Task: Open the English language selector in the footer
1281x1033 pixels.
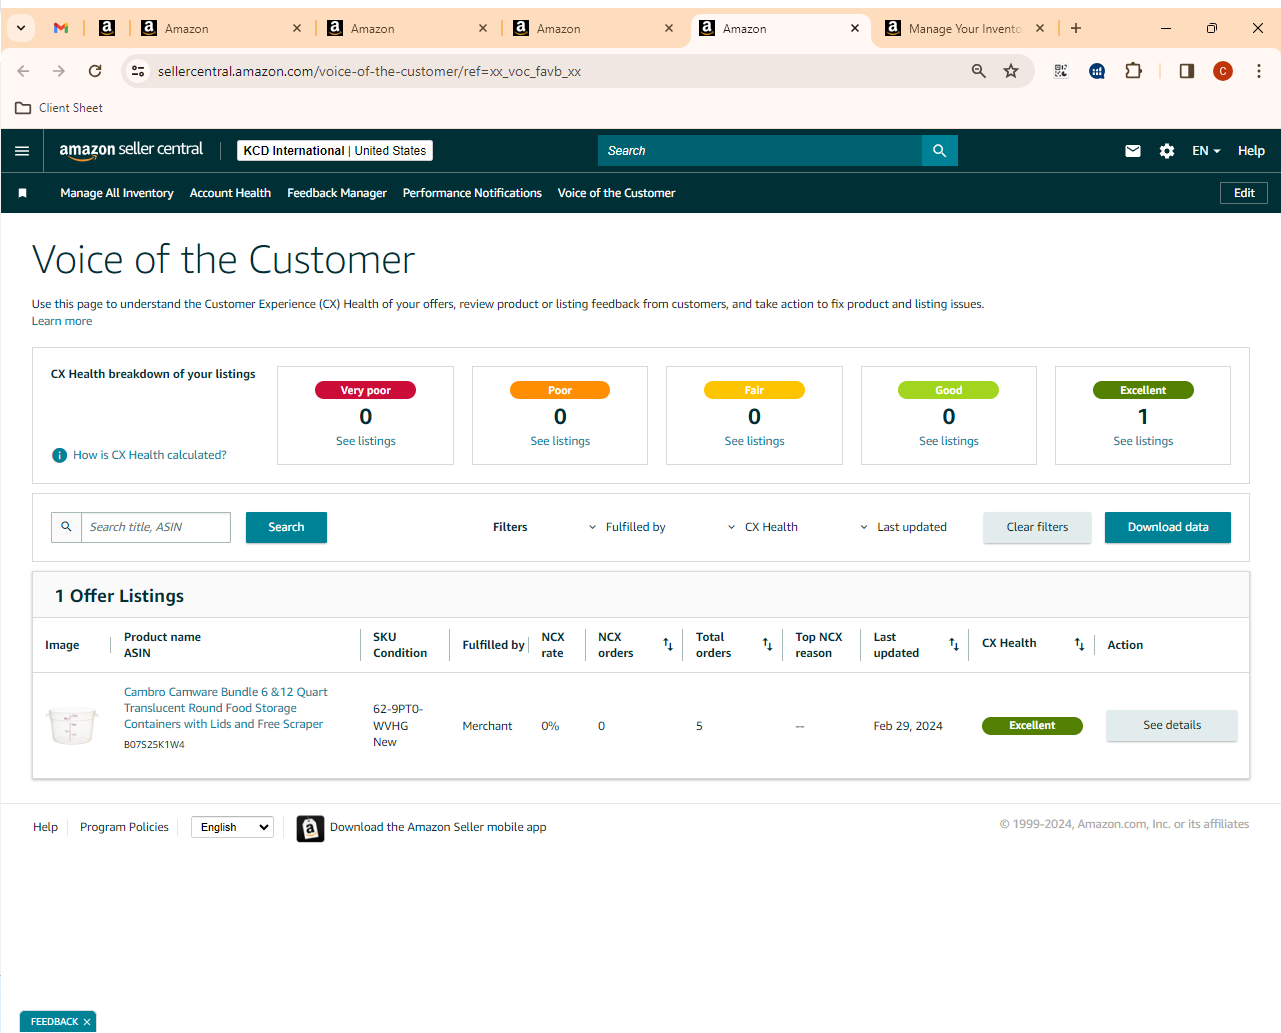Action: (x=232, y=827)
